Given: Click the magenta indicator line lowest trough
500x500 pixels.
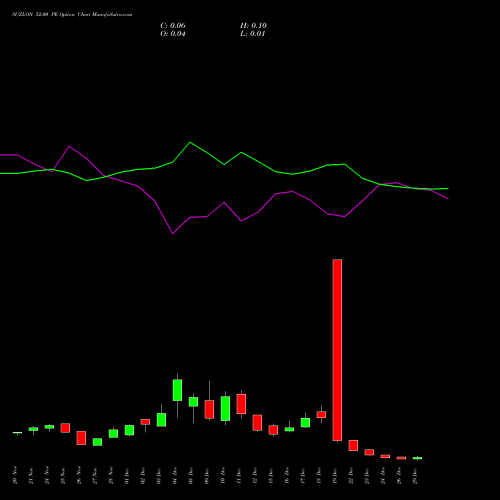Looking at the screenshot, I should tap(172, 233).
